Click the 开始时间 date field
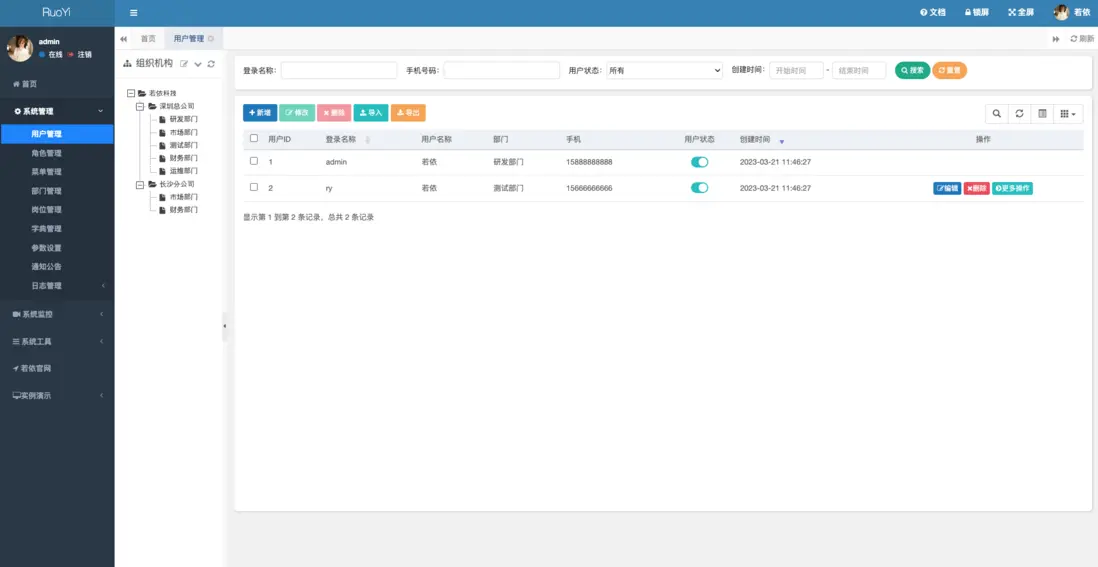Viewport: 1098px width, 567px height. click(x=796, y=70)
